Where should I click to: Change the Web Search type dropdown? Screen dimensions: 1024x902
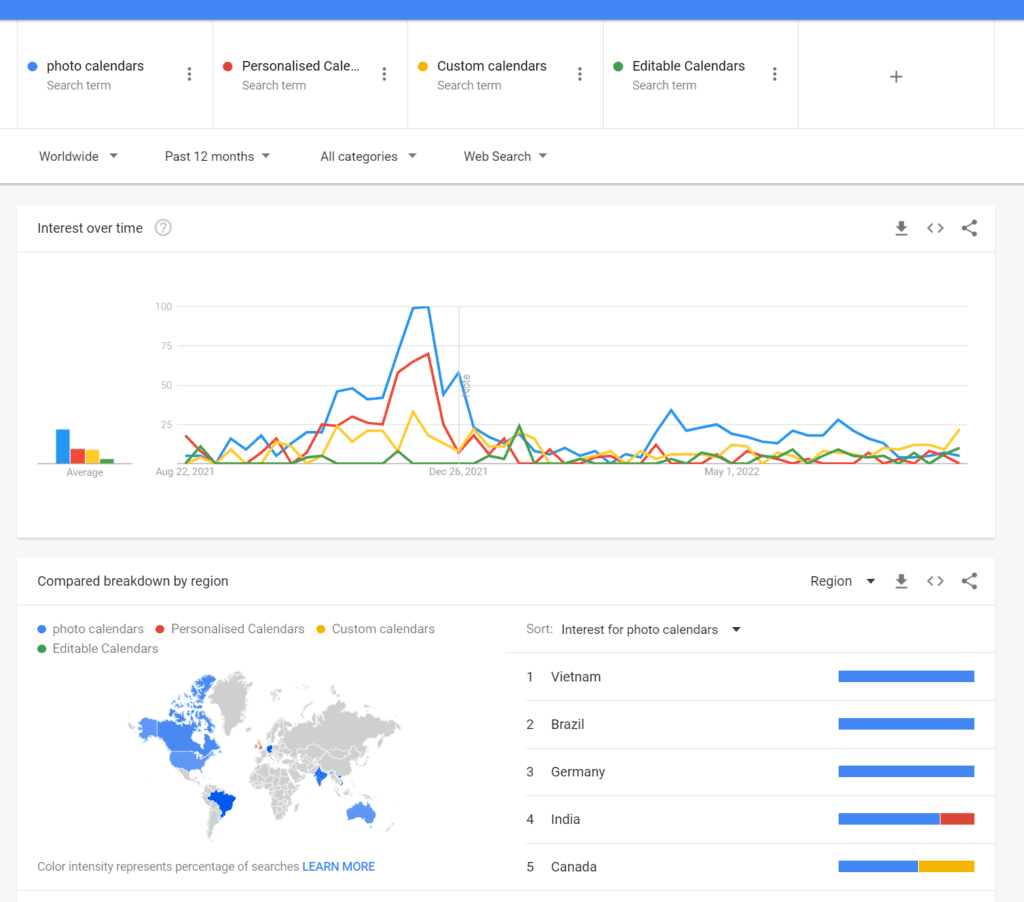tap(505, 156)
